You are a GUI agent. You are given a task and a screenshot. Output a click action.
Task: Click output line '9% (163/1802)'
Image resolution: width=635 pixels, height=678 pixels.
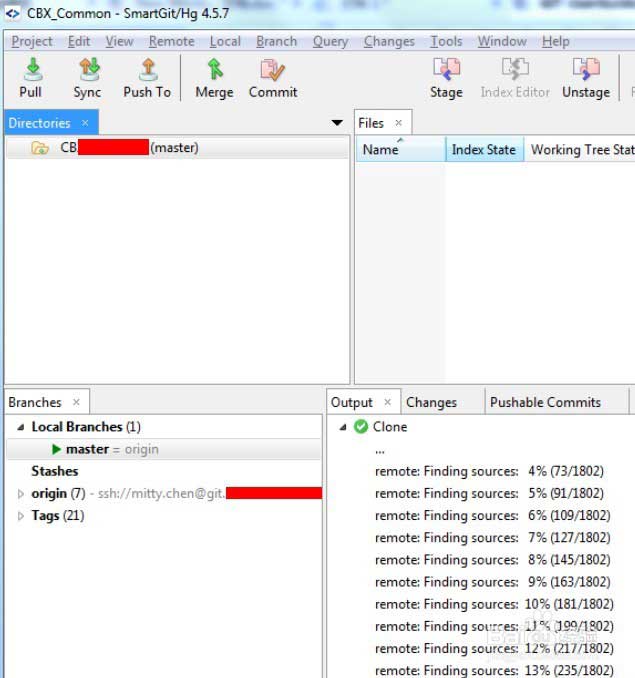pyautogui.click(x=493, y=582)
